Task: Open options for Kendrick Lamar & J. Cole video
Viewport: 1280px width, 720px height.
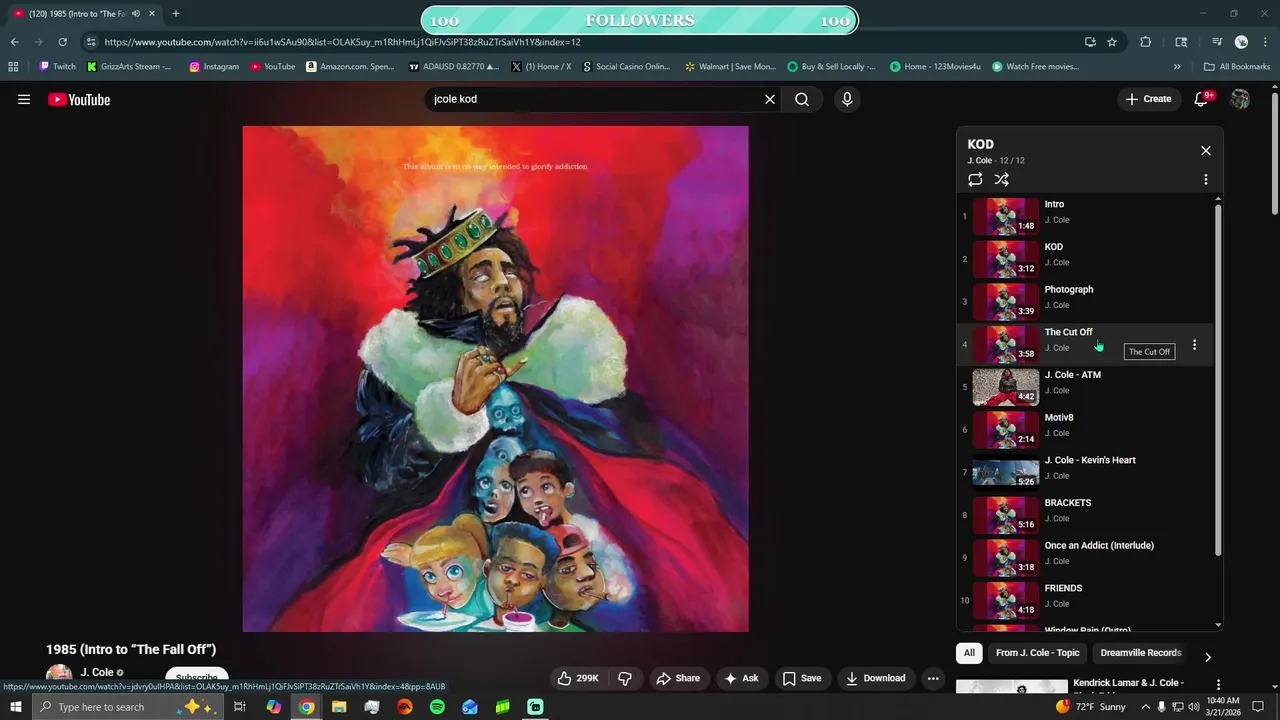Action: [1218, 685]
